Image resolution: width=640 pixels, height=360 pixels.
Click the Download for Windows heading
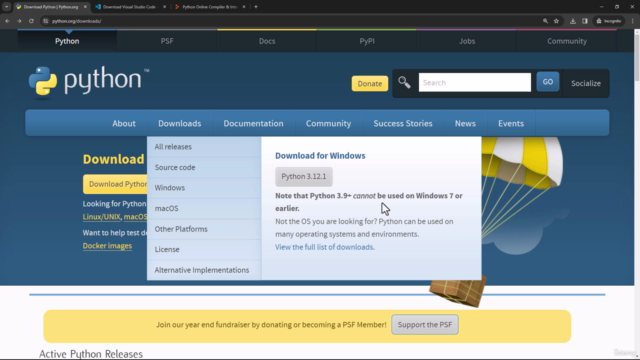point(320,156)
